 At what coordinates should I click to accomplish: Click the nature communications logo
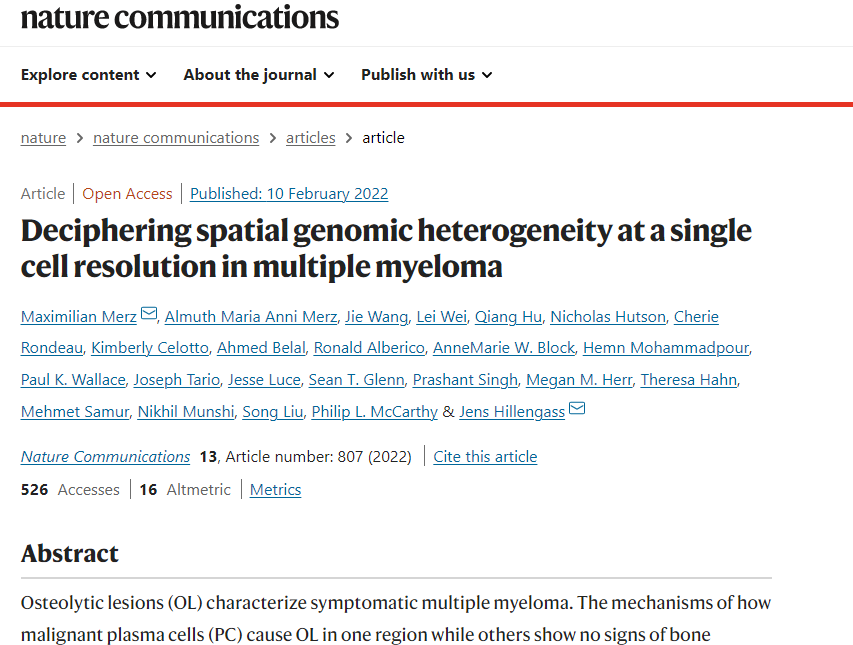coord(180,17)
